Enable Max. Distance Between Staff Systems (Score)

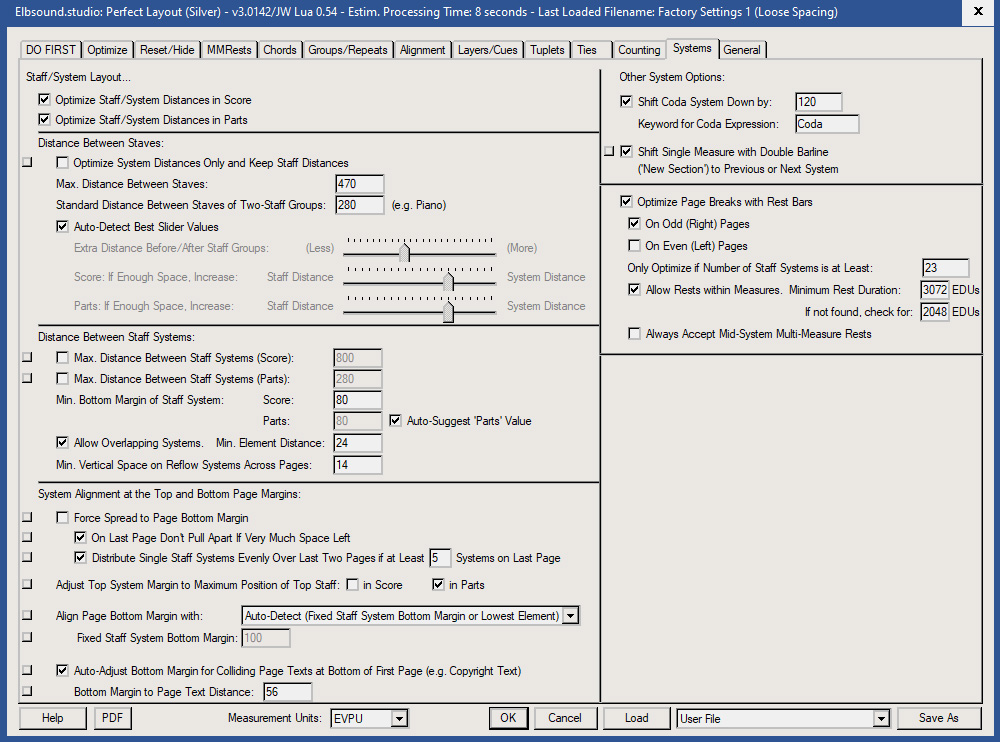click(62, 358)
